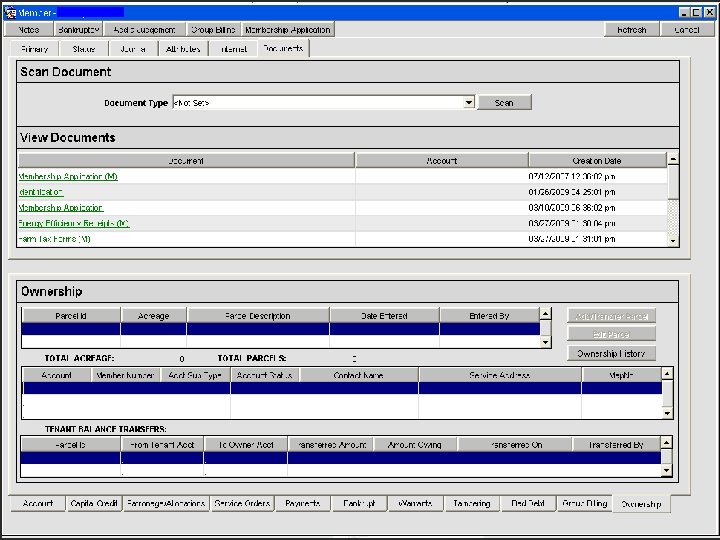Switch to the Attributes tab

tap(183, 49)
